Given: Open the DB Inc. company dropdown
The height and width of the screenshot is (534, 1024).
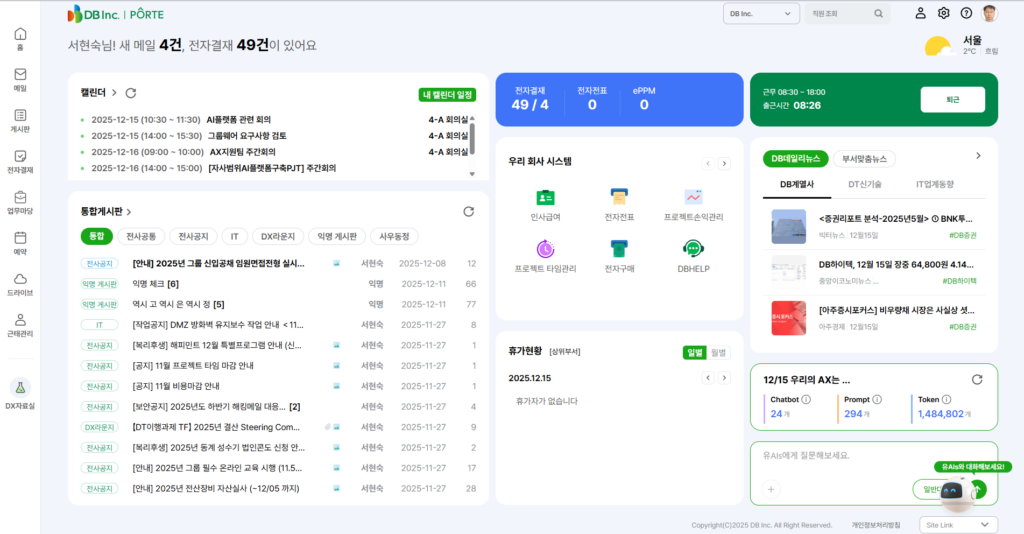Looking at the screenshot, I should (760, 13).
